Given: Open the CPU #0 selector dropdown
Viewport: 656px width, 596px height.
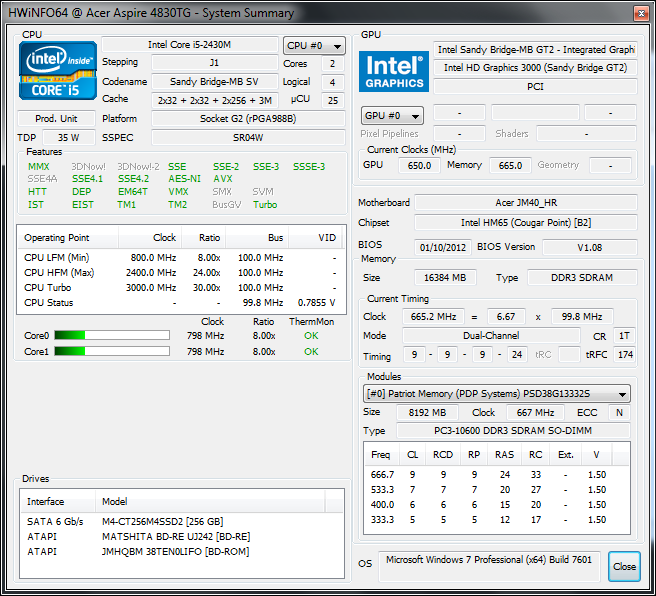Looking at the screenshot, I should (314, 46).
